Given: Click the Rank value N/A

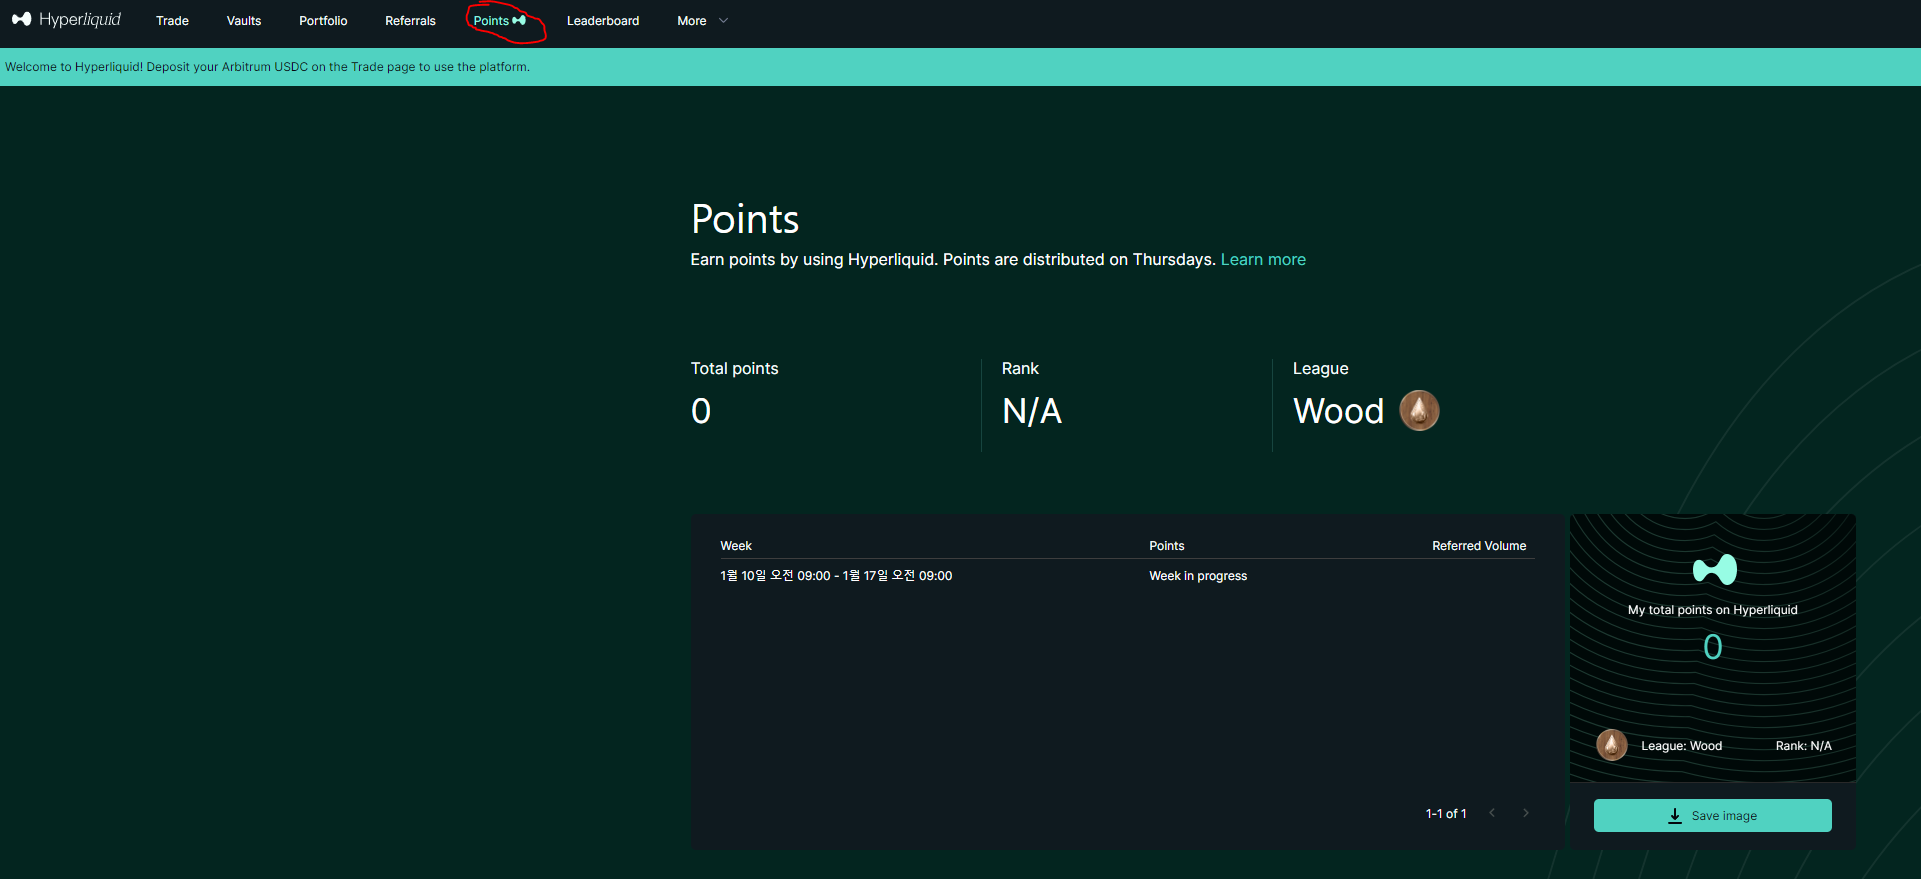Looking at the screenshot, I should click(1032, 411).
